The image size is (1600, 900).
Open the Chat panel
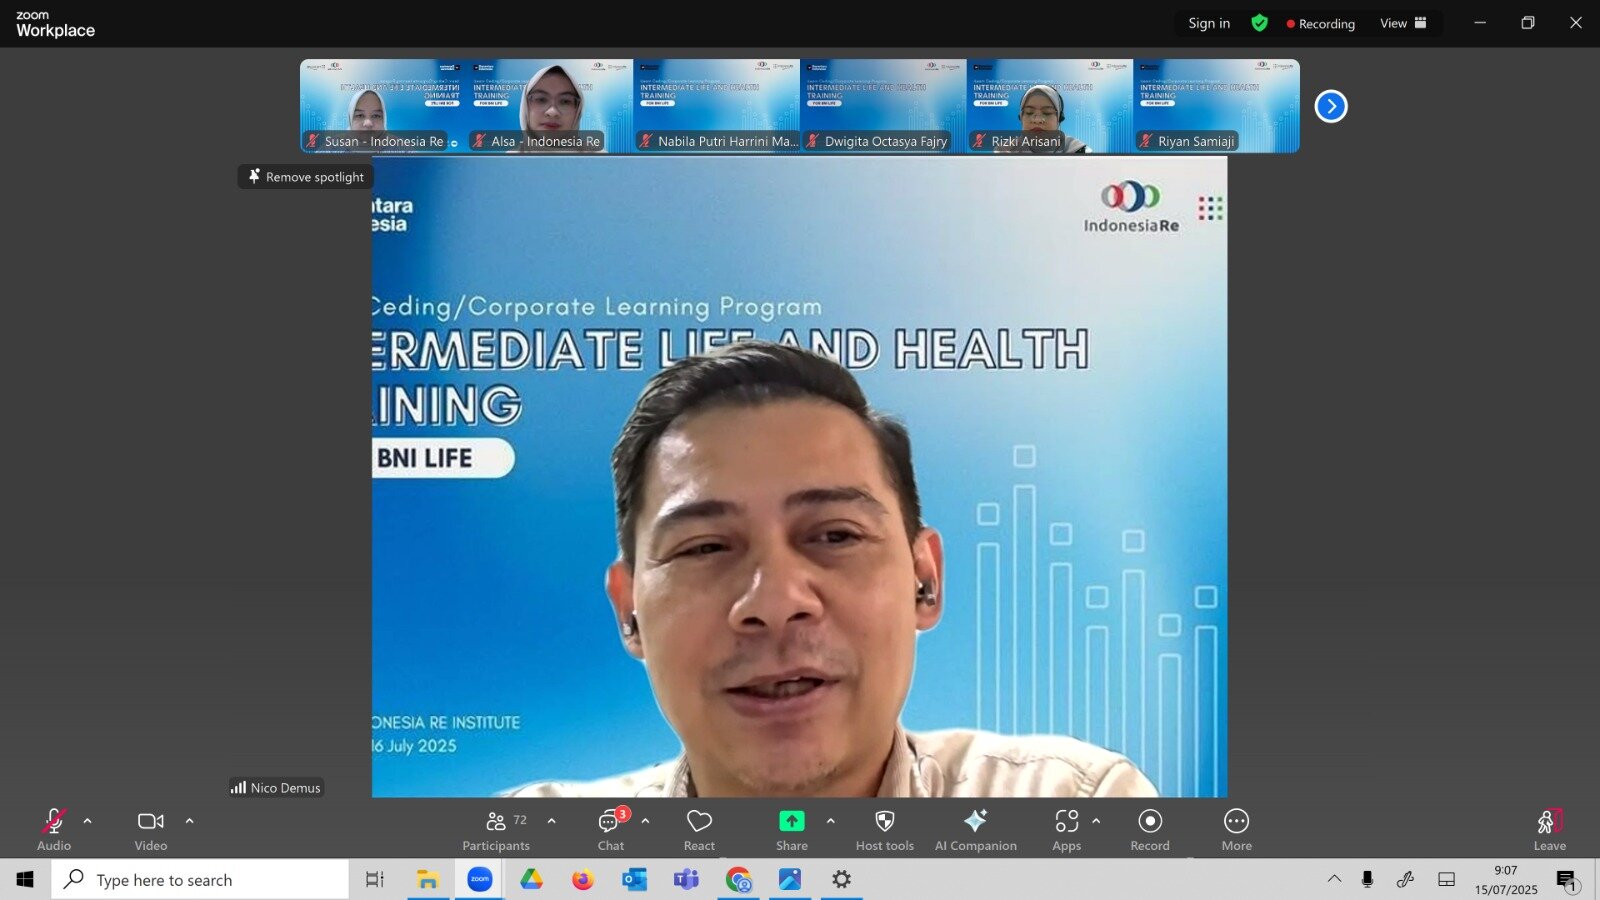[x=611, y=829]
